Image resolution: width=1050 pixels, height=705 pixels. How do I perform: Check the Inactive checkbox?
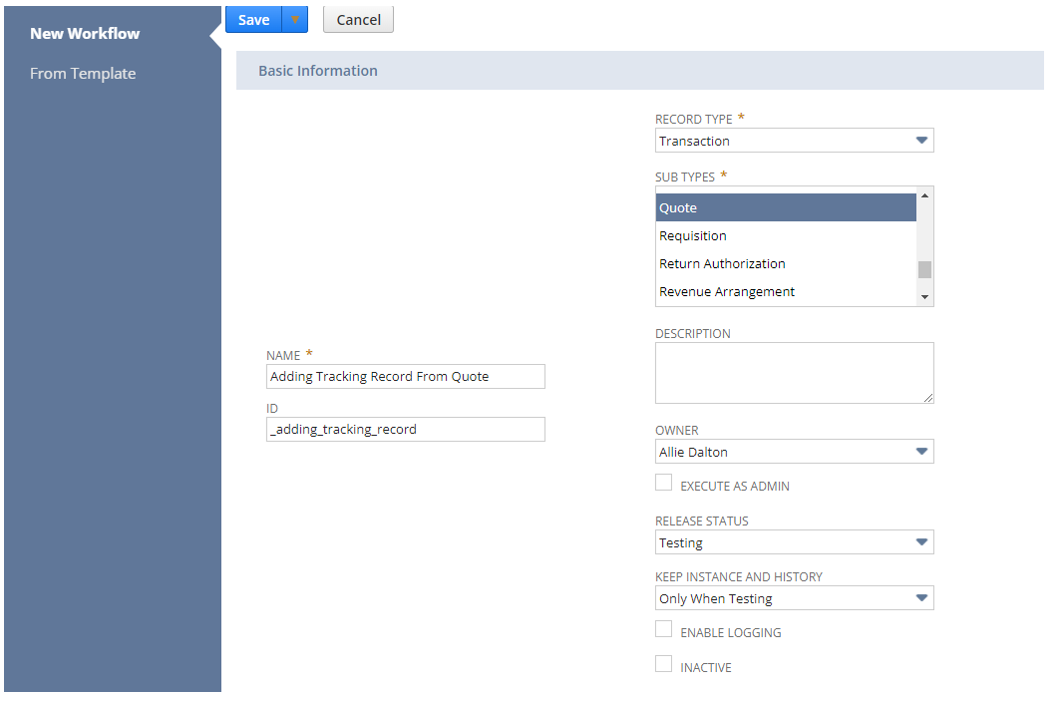(664, 664)
